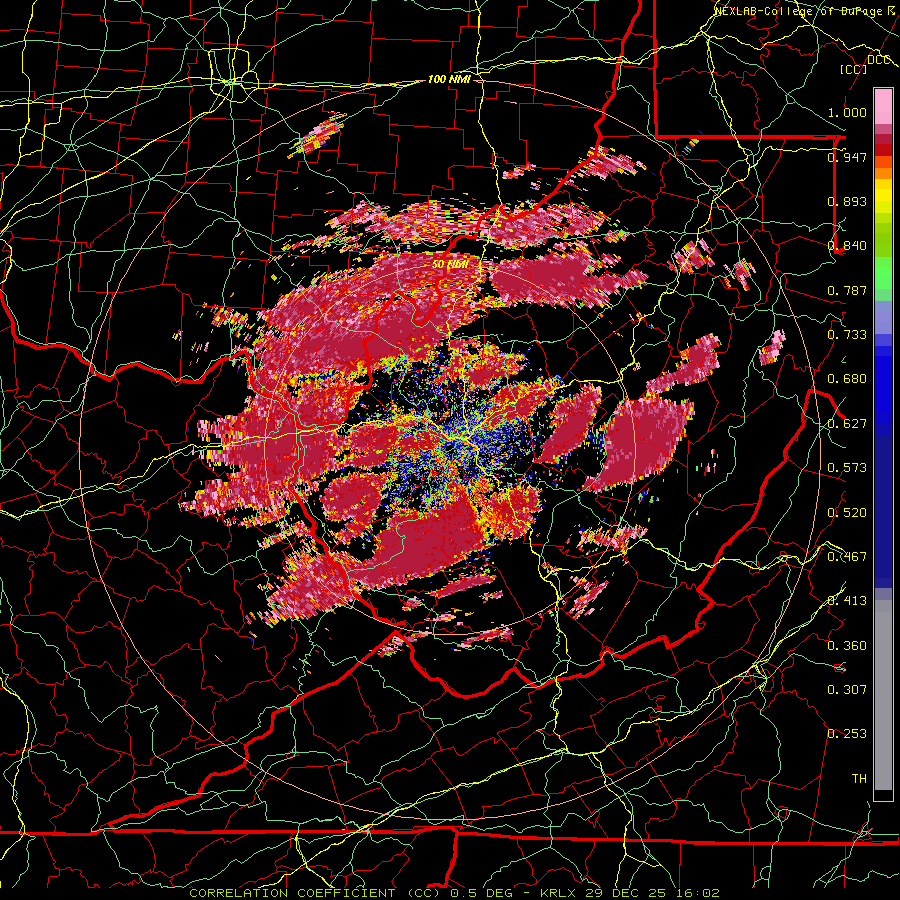Click the "0.627" legend value
The image size is (900, 900).
tap(847, 424)
